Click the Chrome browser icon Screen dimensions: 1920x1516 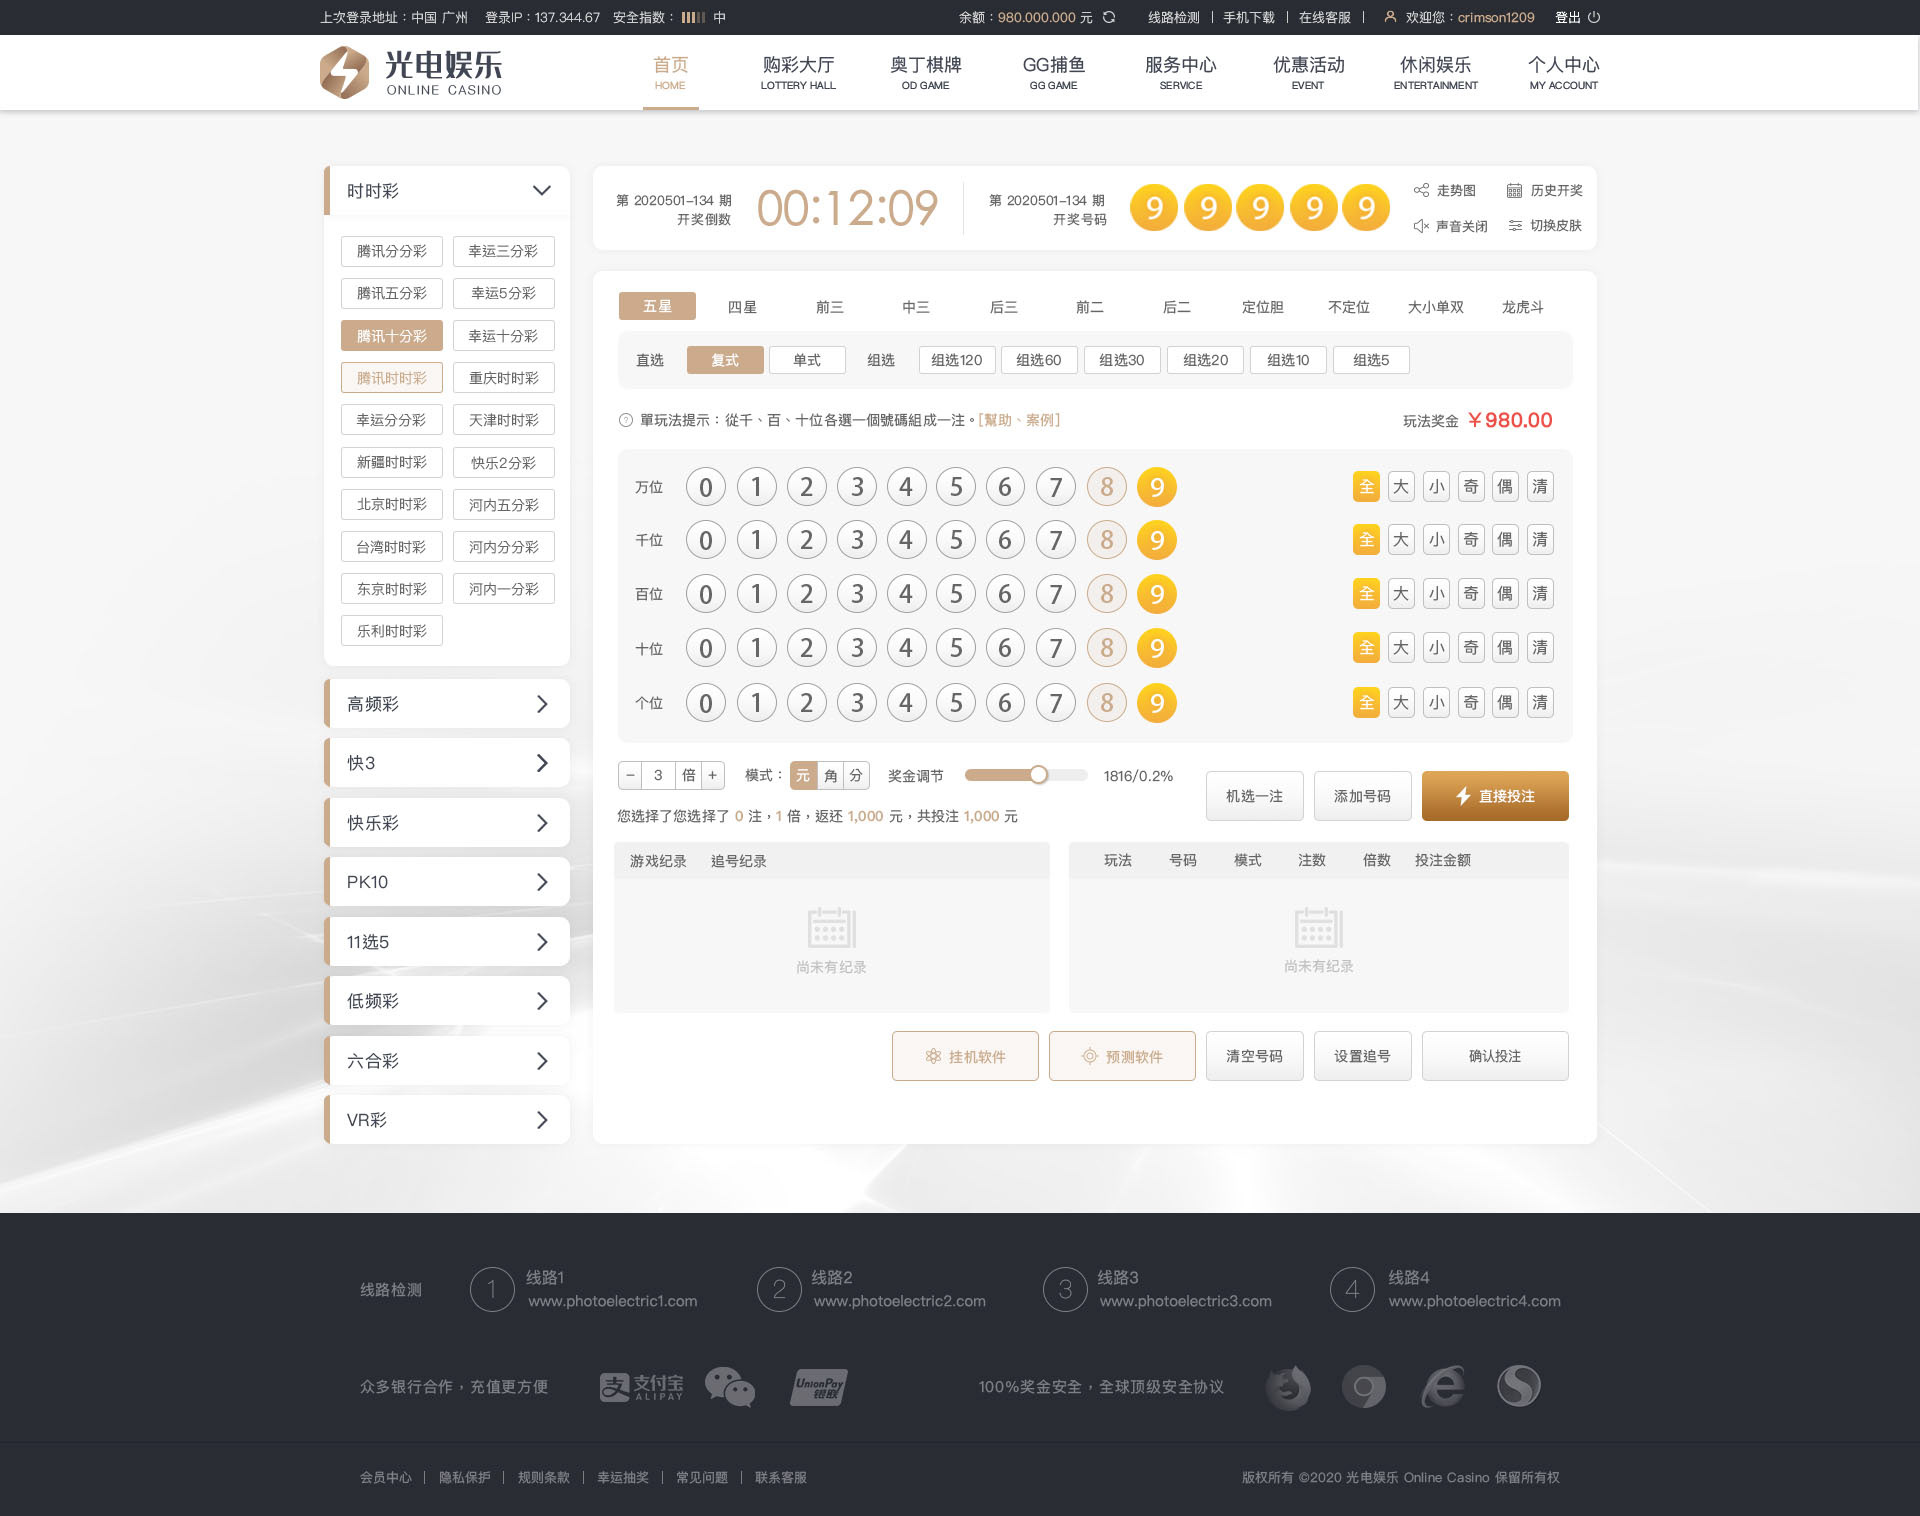[1364, 1387]
